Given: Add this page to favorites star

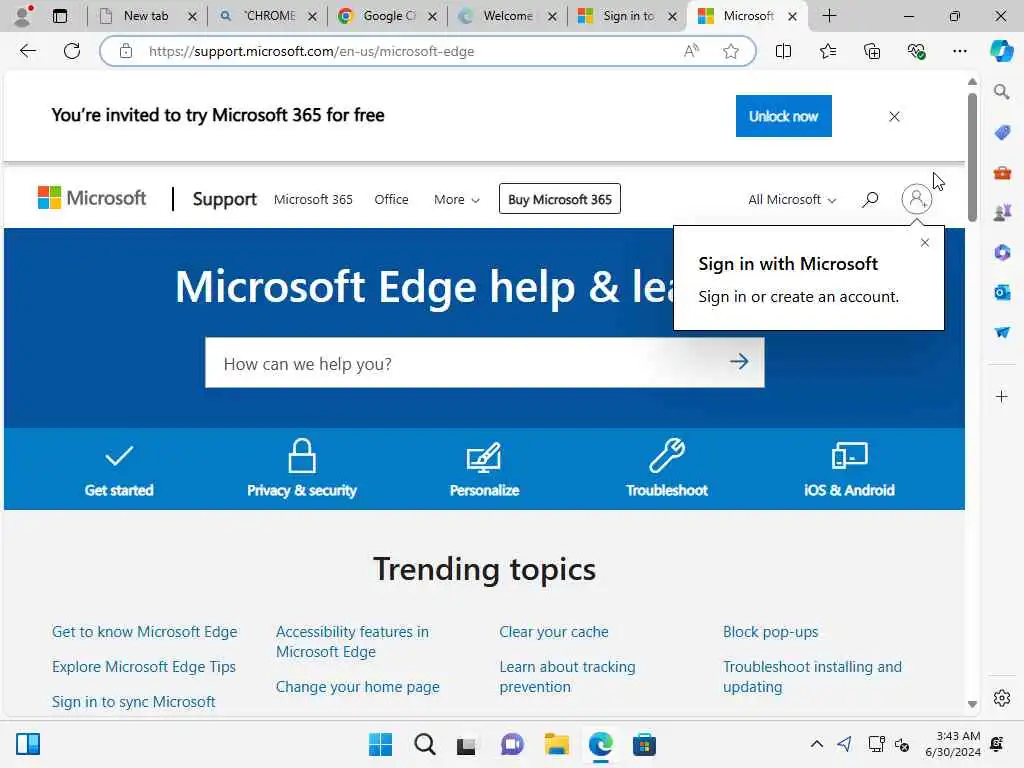Looking at the screenshot, I should 731,51.
